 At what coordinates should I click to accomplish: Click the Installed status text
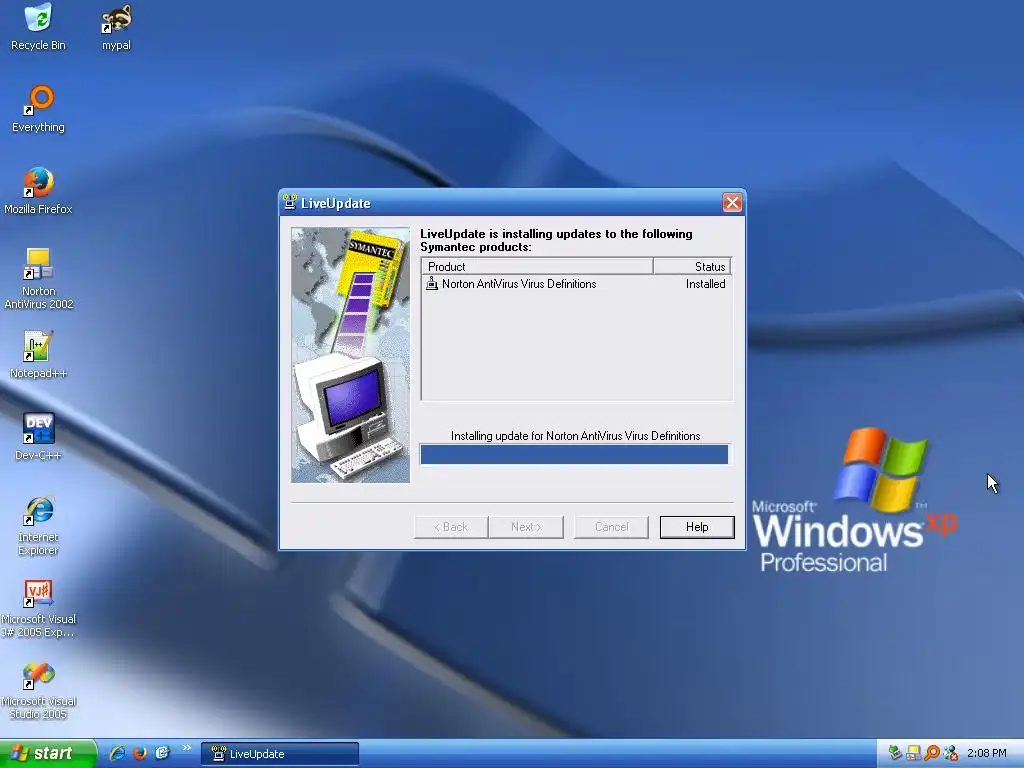[705, 284]
